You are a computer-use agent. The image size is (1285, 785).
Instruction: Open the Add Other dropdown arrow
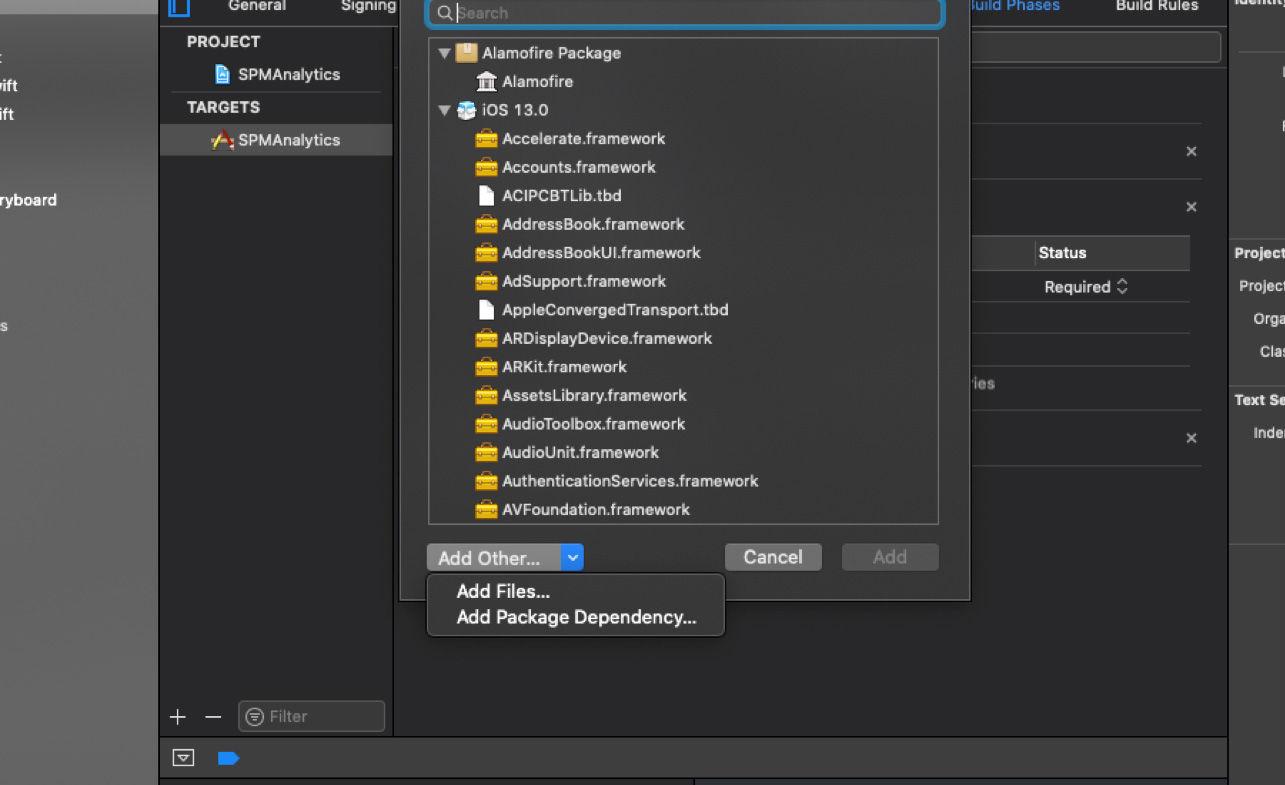(x=572, y=558)
